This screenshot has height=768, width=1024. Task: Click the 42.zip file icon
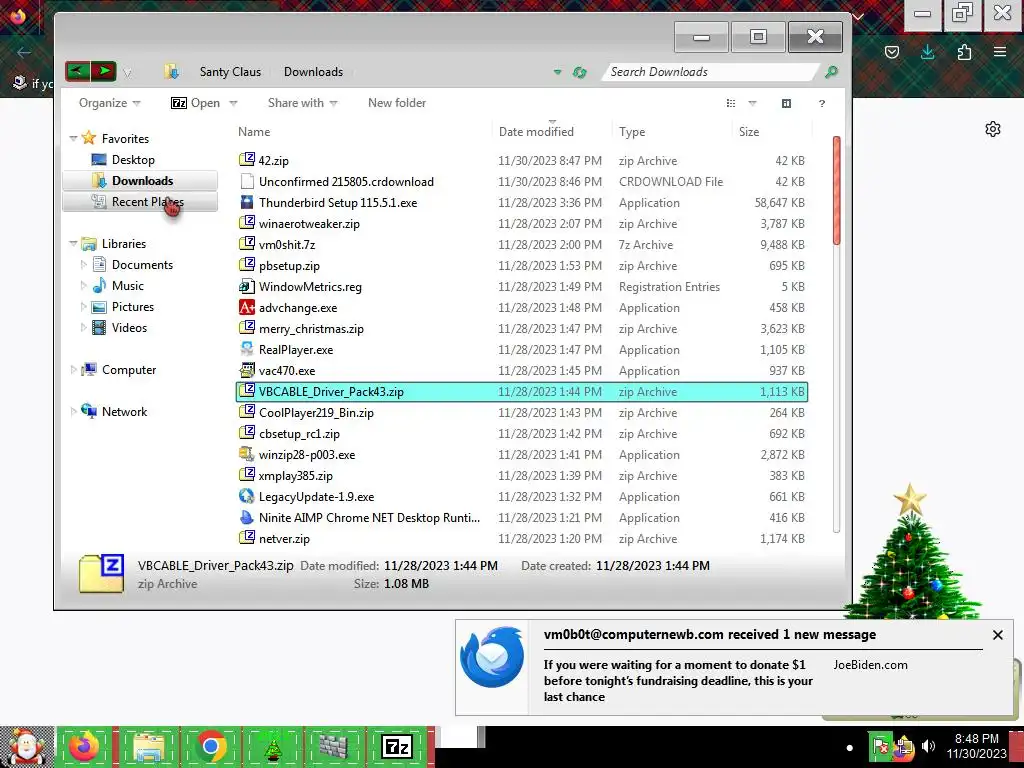click(x=247, y=160)
